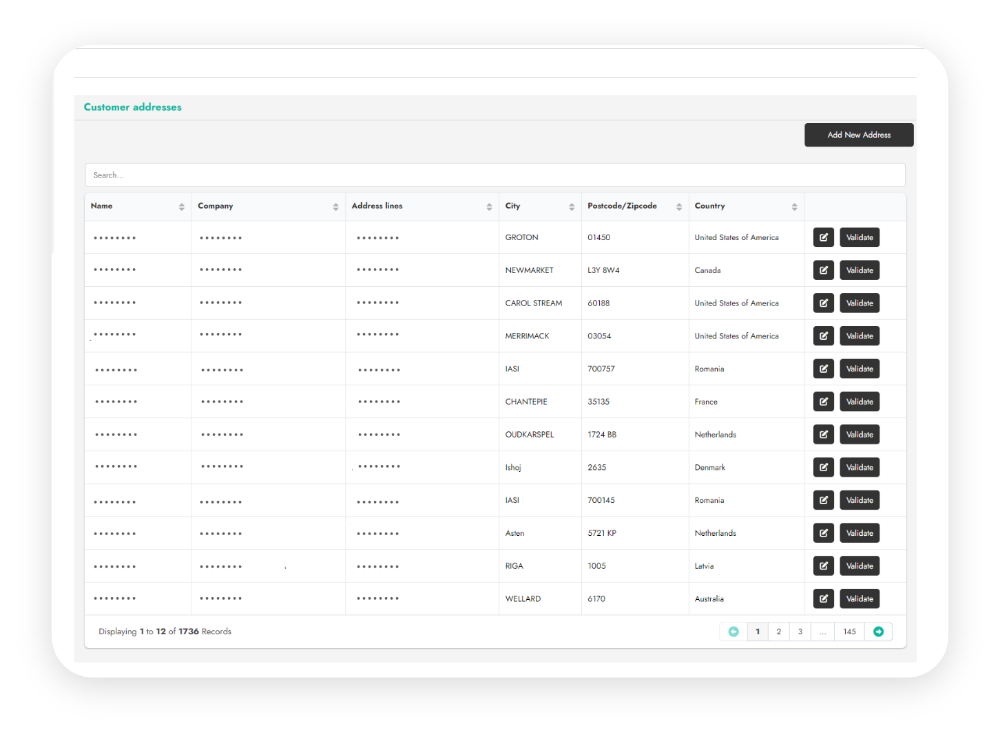Validate the GROTON address

click(x=860, y=237)
